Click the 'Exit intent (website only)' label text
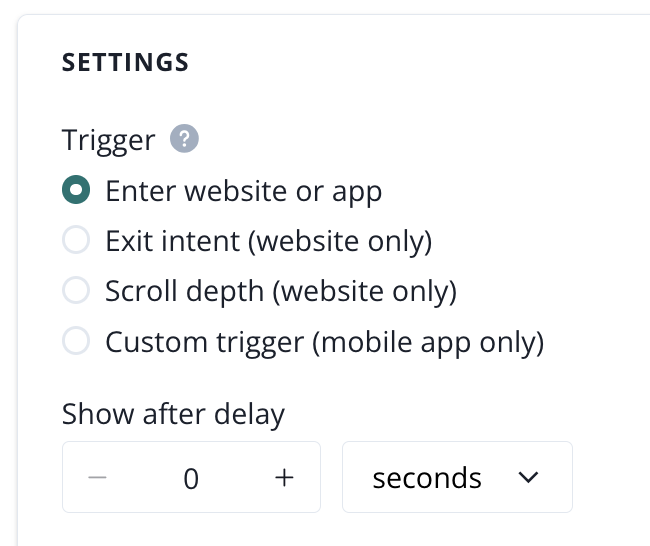The image size is (650, 546). 268,241
